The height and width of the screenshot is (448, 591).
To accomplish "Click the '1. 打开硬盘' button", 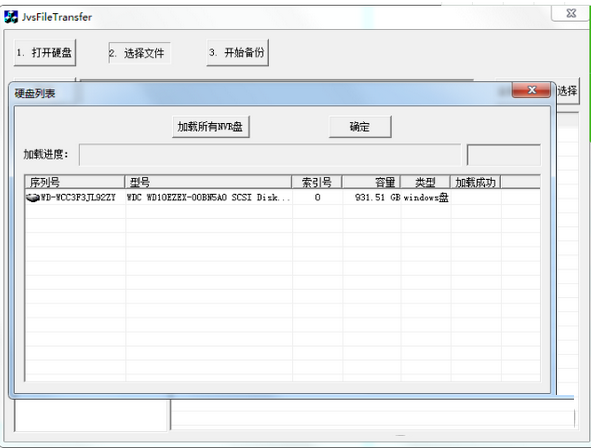I will coord(44,53).
